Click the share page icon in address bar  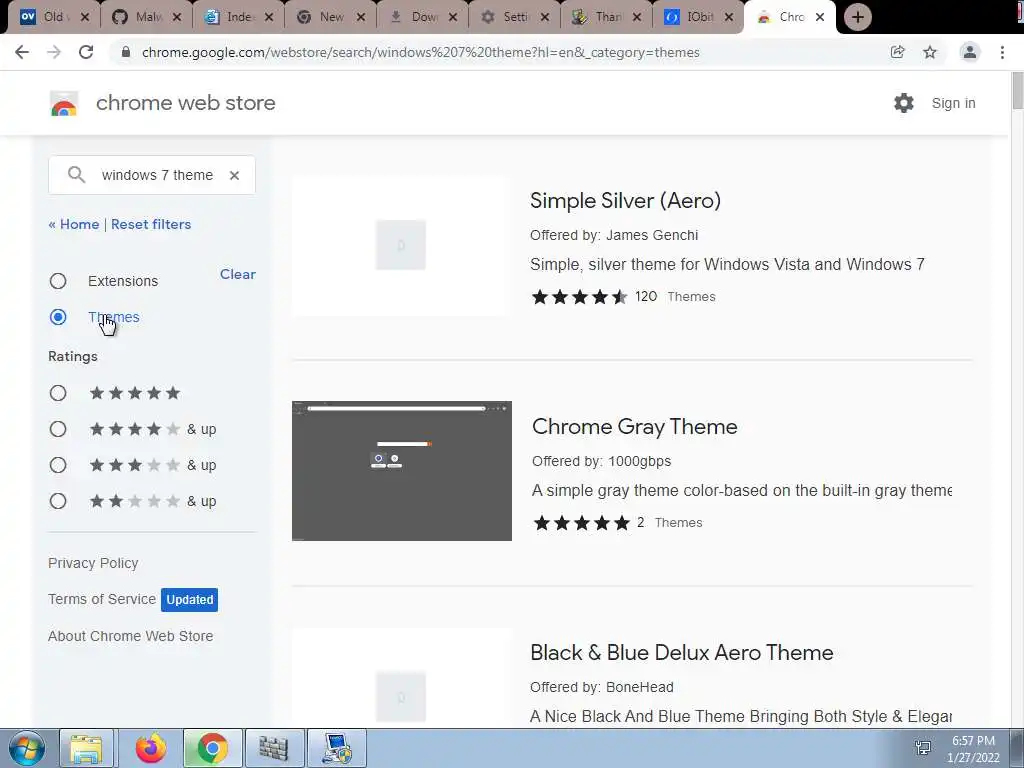898,52
